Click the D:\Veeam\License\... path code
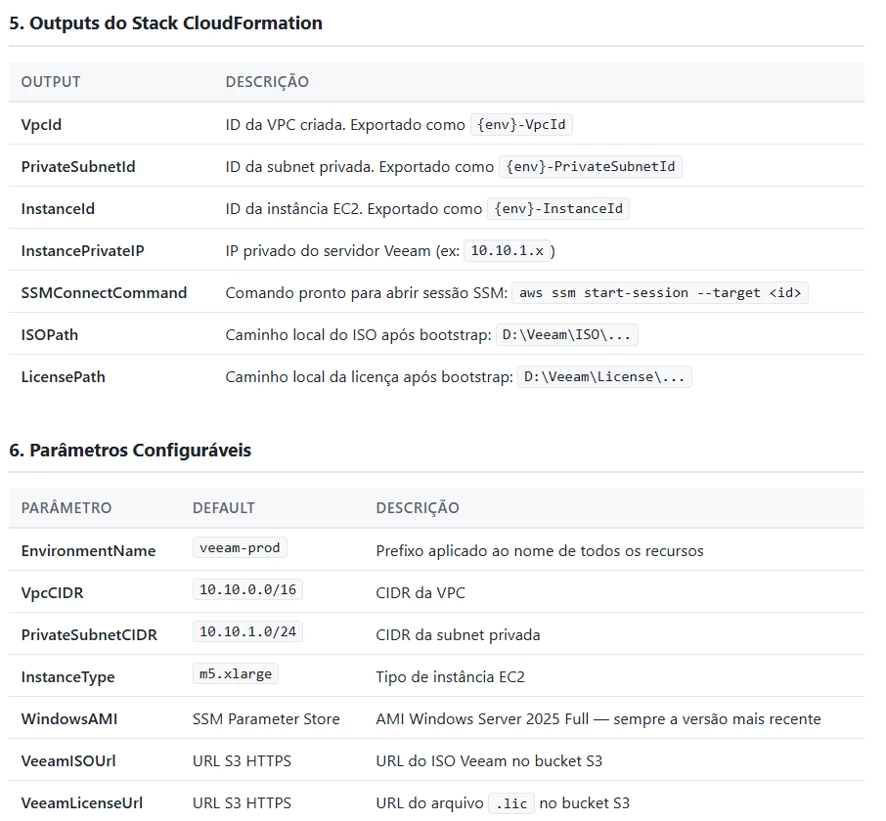This screenshot has width=886, height=821. coord(605,376)
